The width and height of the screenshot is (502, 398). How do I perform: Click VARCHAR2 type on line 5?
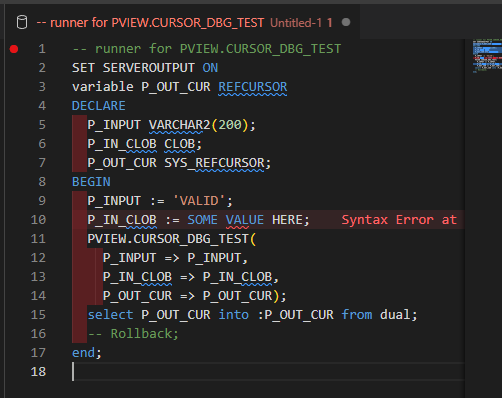pos(179,125)
